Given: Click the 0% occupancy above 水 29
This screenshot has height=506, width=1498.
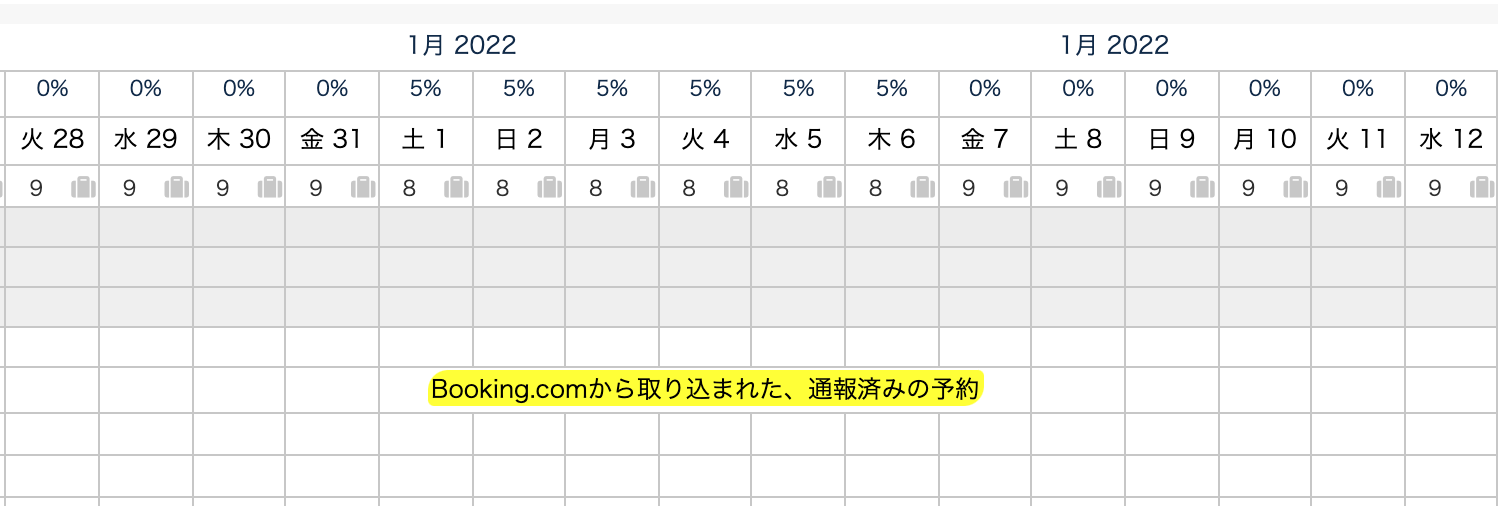Looking at the screenshot, I should click(146, 89).
